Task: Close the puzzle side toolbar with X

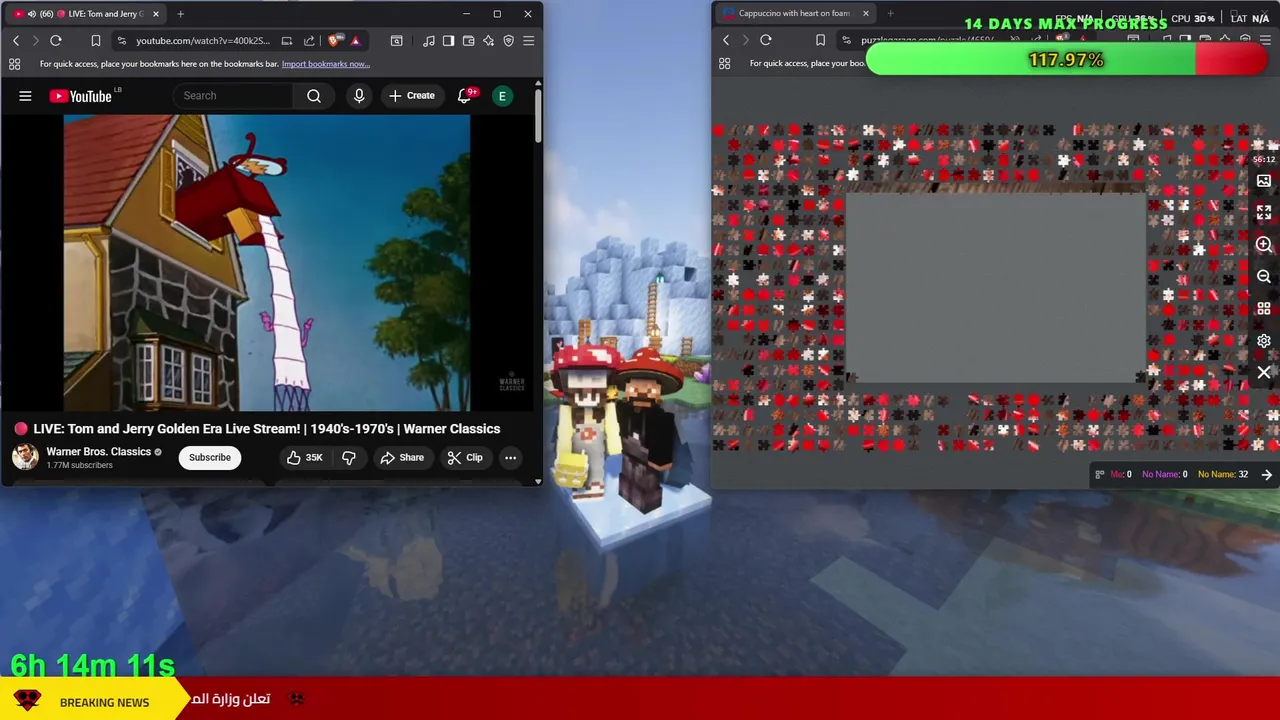Action: (1264, 373)
